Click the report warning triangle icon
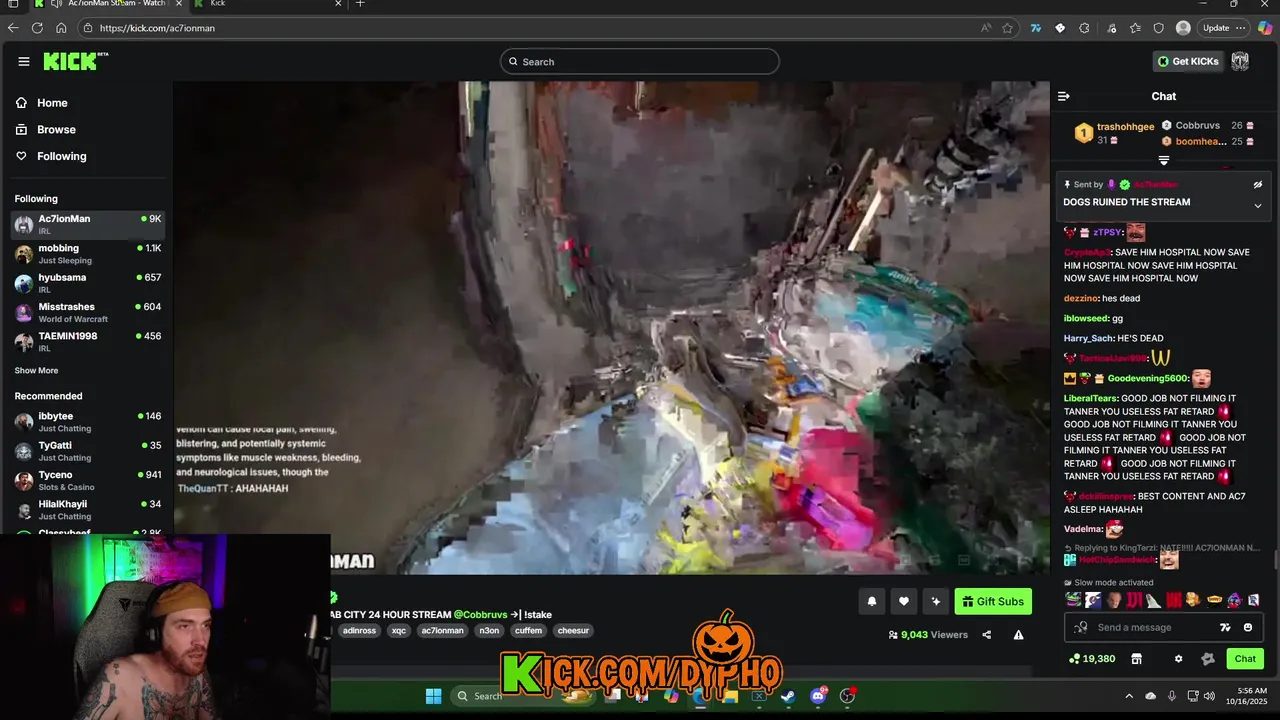The width and height of the screenshot is (1280, 720). click(1018, 635)
